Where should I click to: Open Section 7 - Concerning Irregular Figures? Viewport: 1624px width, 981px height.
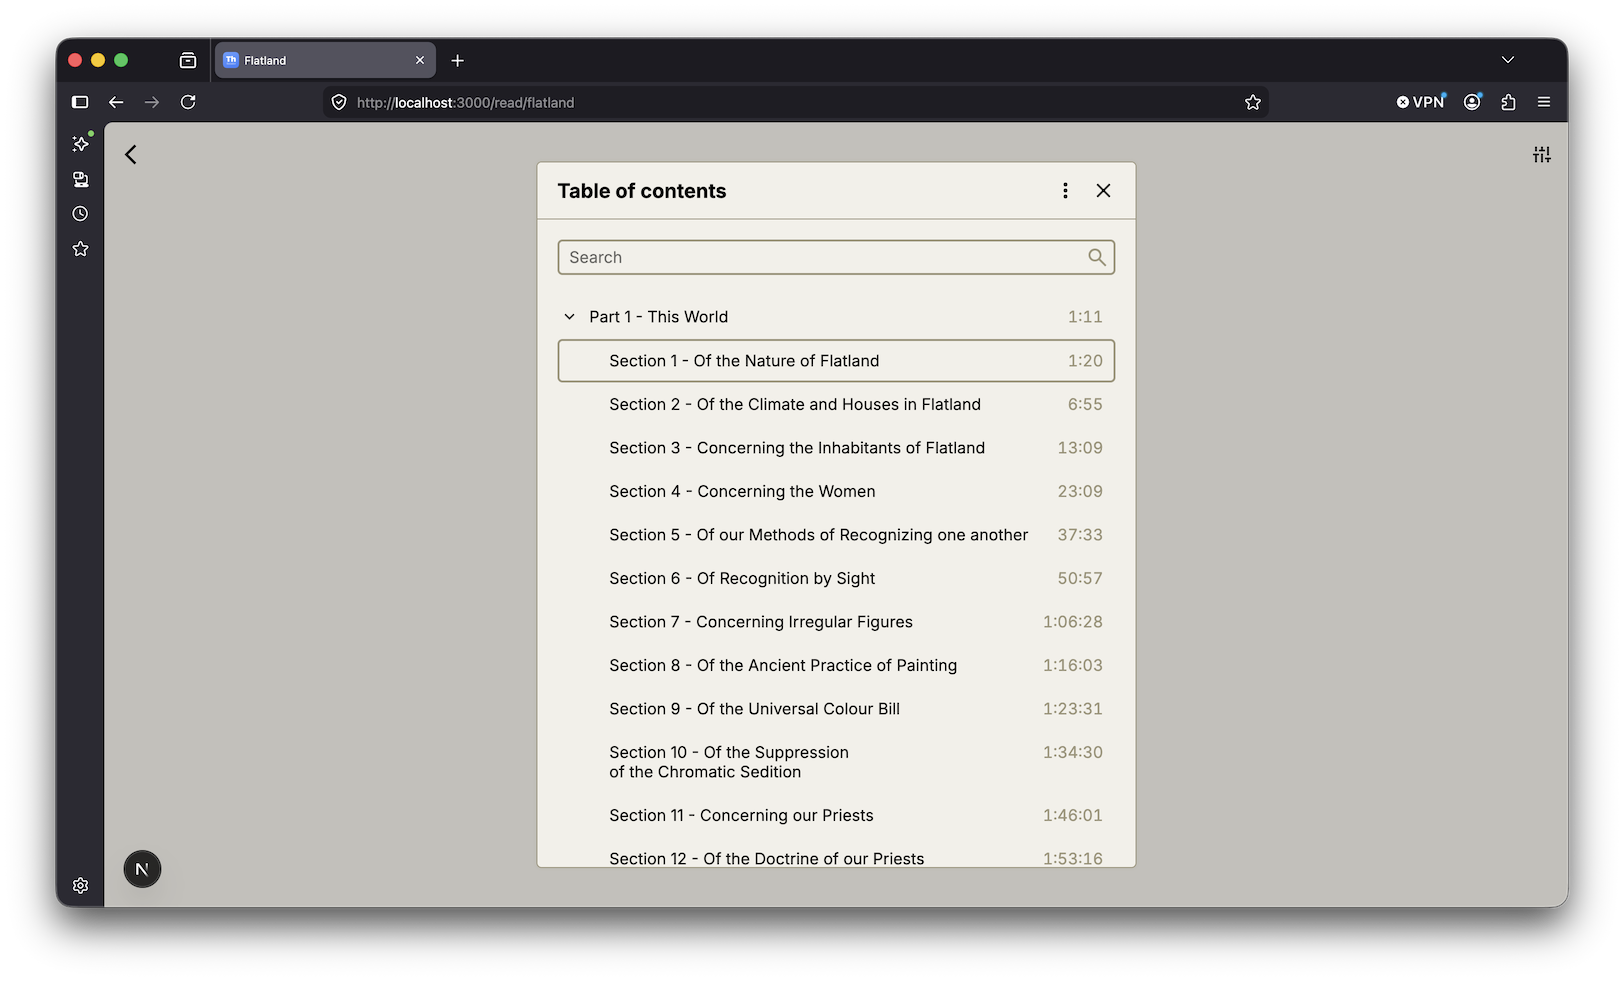point(836,622)
